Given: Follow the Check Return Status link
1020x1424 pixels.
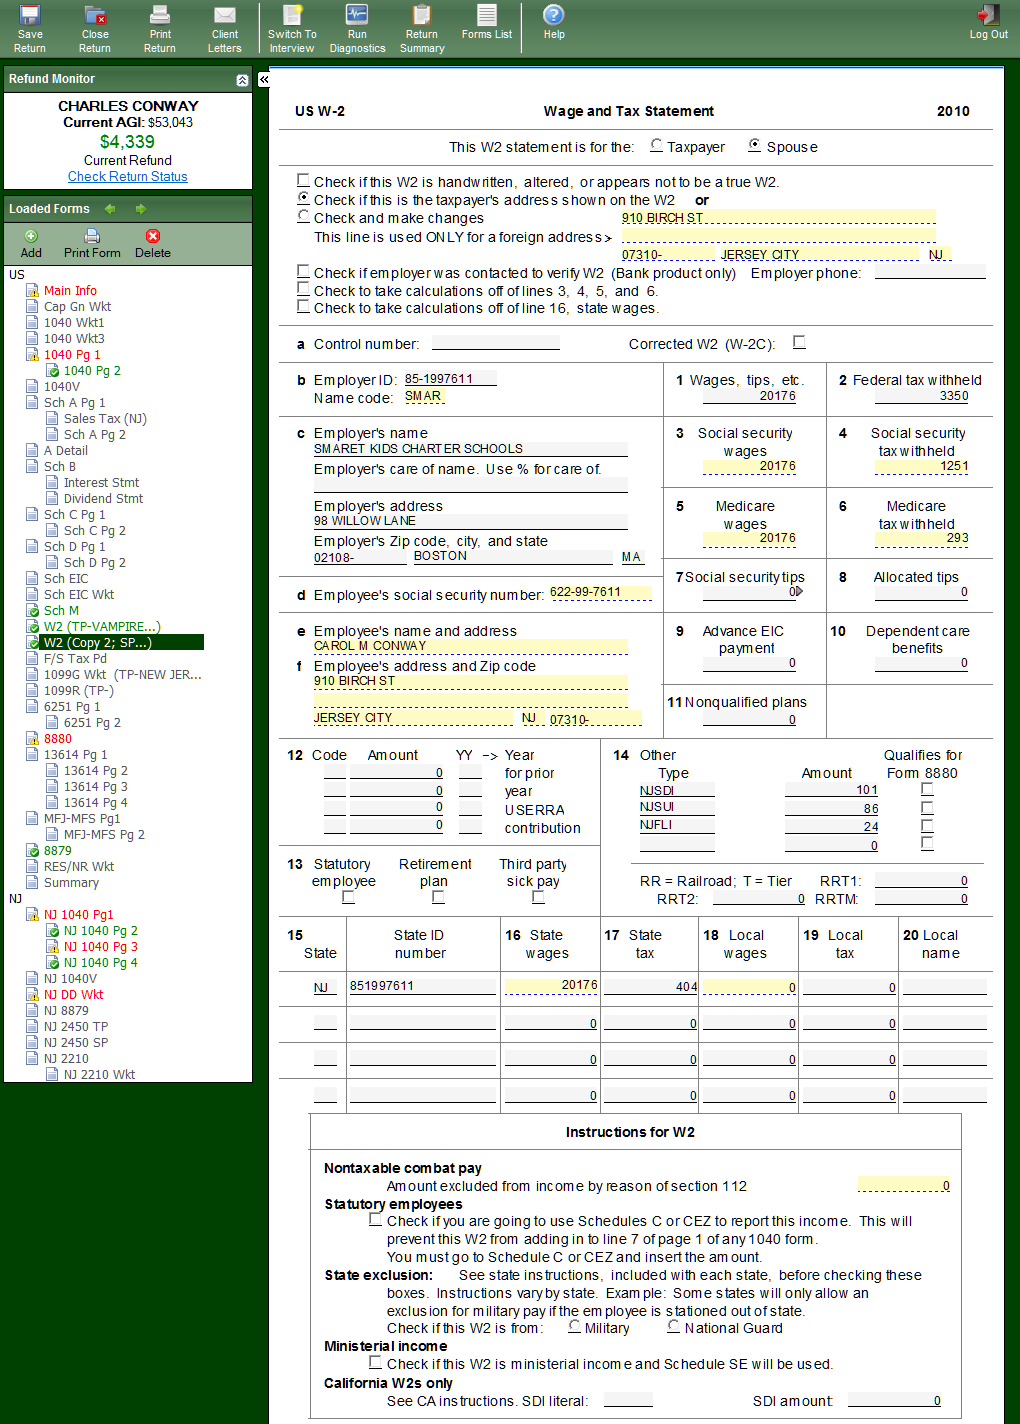Looking at the screenshot, I should tap(128, 177).
